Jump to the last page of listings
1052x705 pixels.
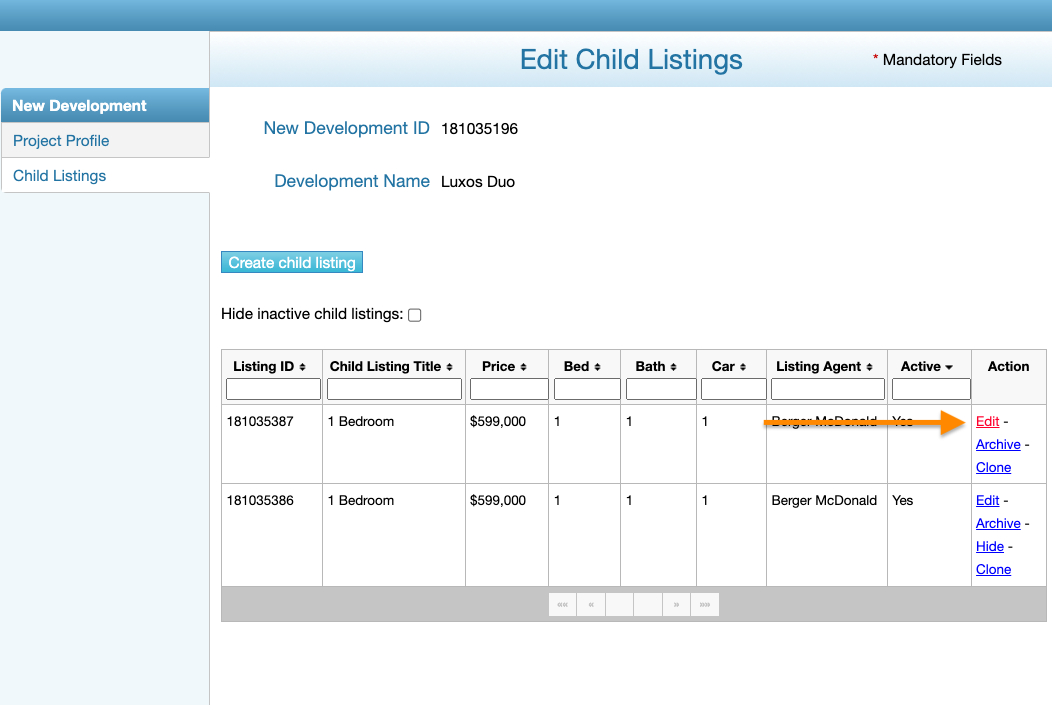(705, 604)
